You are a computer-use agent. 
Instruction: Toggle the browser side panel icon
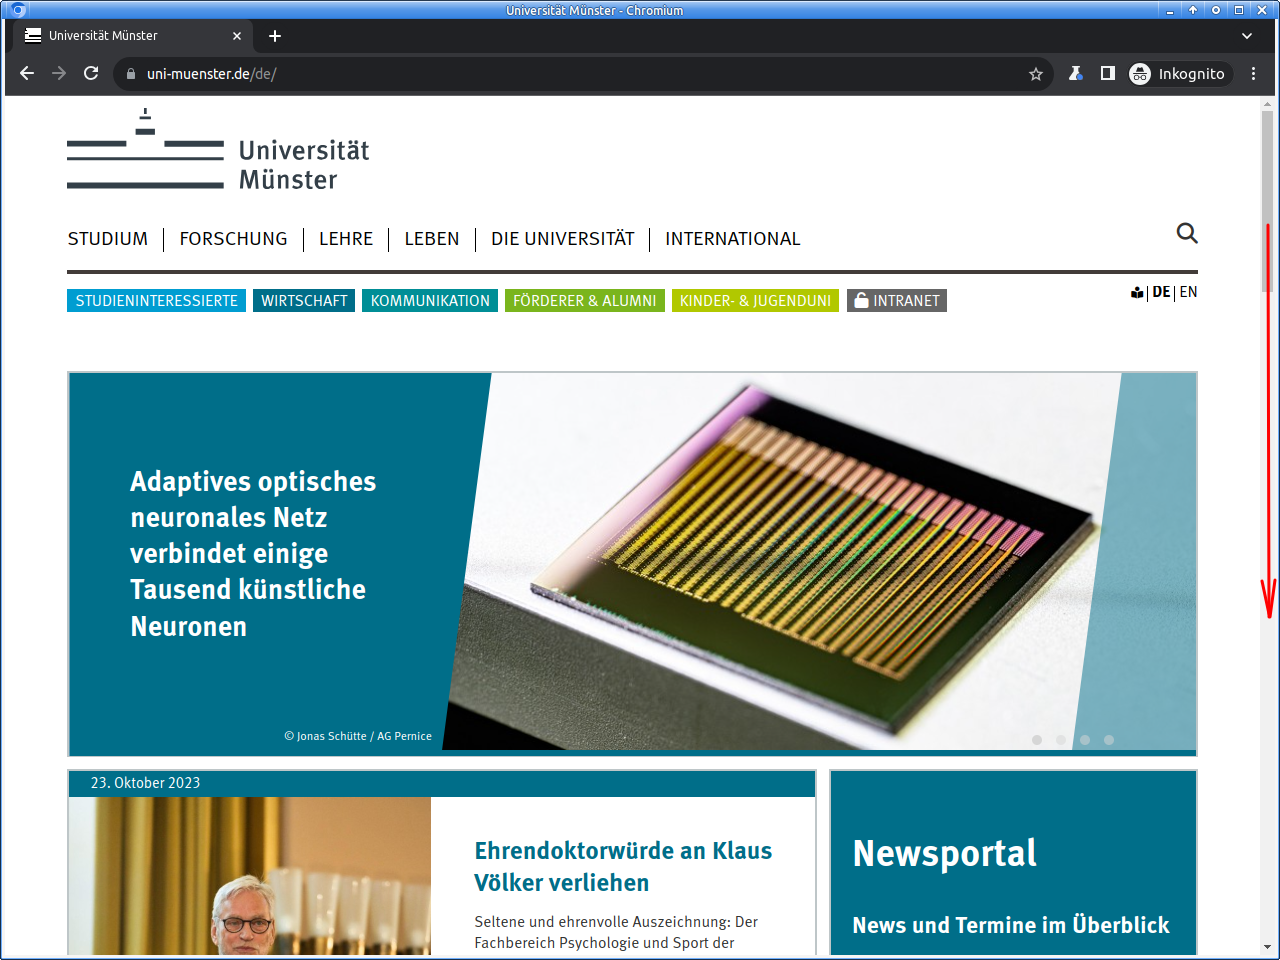(x=1107, y=73)
